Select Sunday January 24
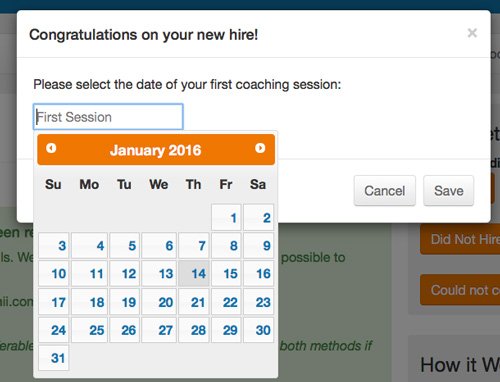 (x=54, y=330)
